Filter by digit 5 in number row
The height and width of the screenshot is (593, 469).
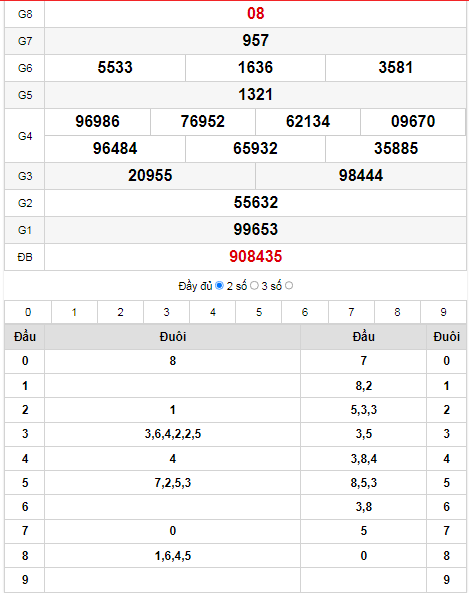[259, 312]
